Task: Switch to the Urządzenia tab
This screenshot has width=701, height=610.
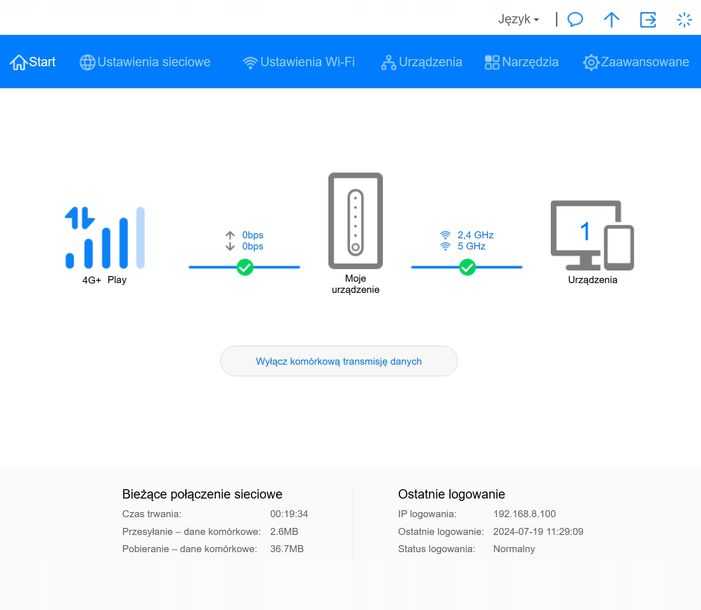Action: click(421, 62)
